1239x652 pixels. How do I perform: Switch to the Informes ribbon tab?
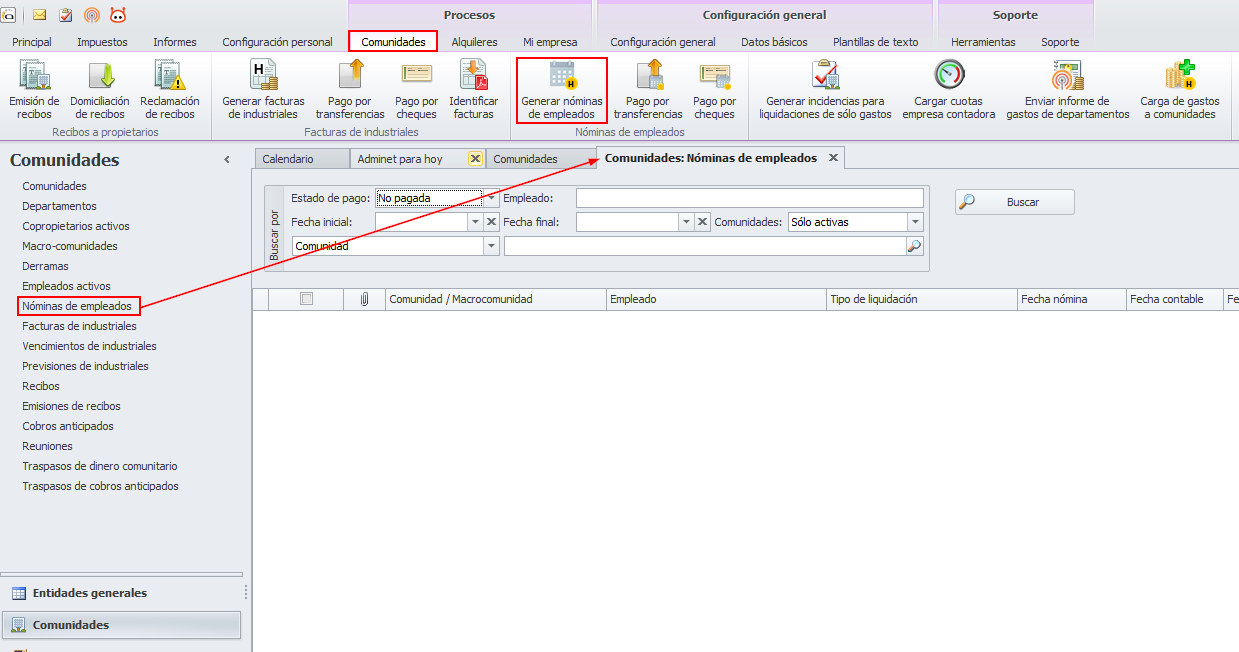coord(175,42)
